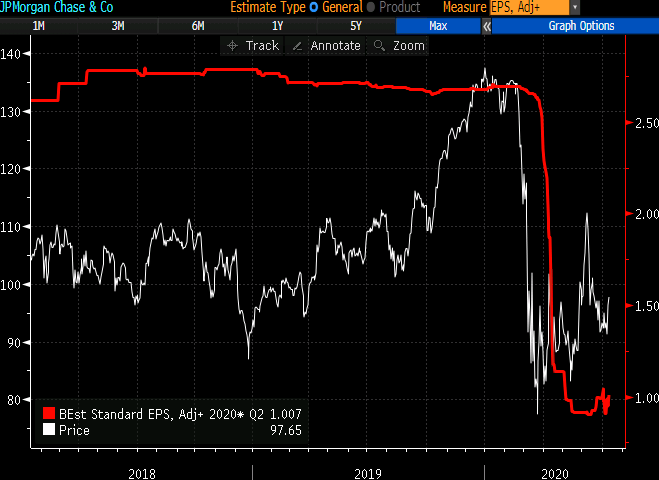Select the 1M time range tab
659x480 pixels.
[39, 26]
